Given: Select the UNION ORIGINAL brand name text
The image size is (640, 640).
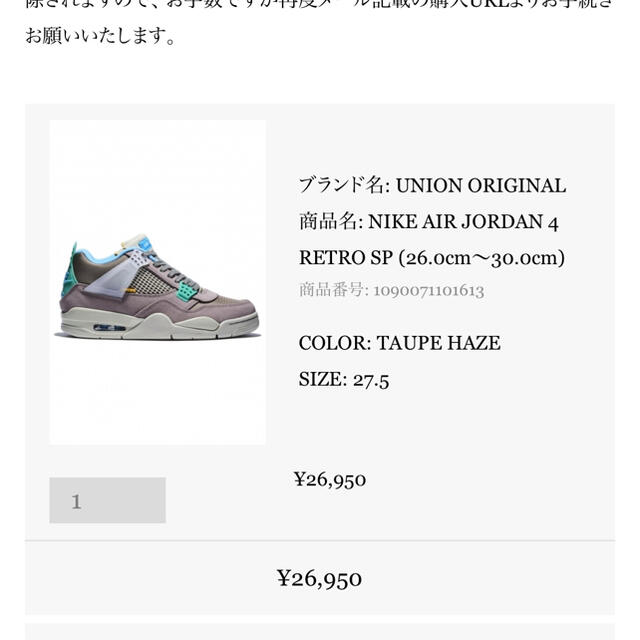Looking at the screenshot, I should (481, 186).
